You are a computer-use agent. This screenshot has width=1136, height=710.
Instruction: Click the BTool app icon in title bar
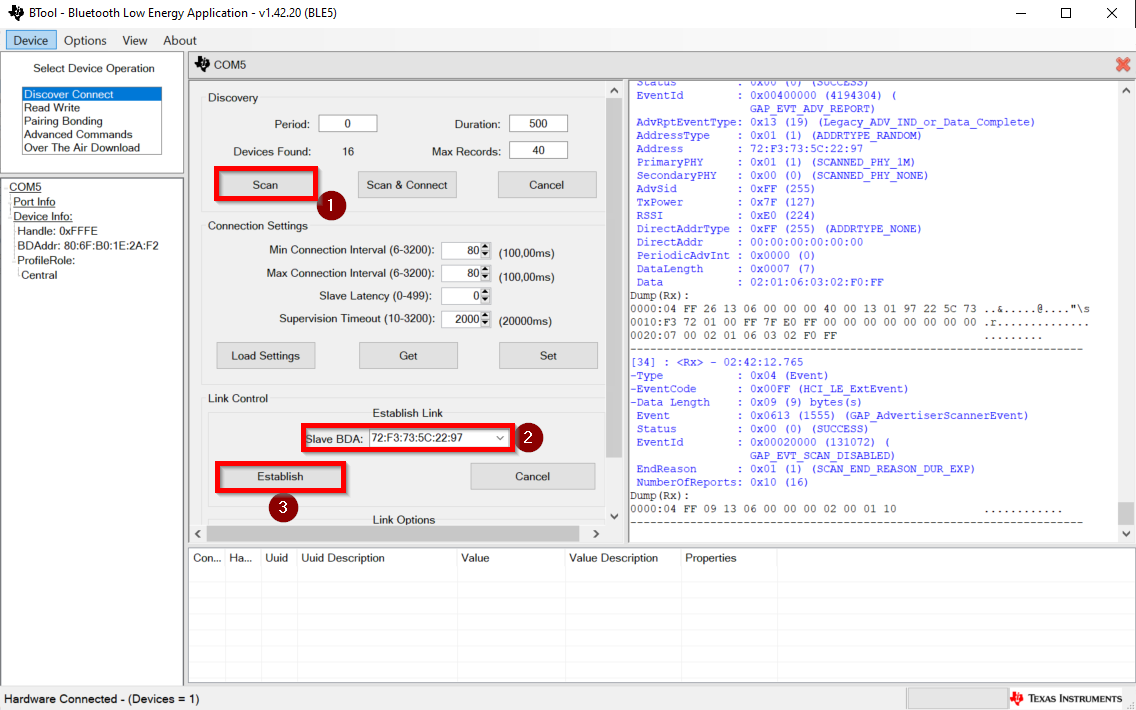(15, 13)
